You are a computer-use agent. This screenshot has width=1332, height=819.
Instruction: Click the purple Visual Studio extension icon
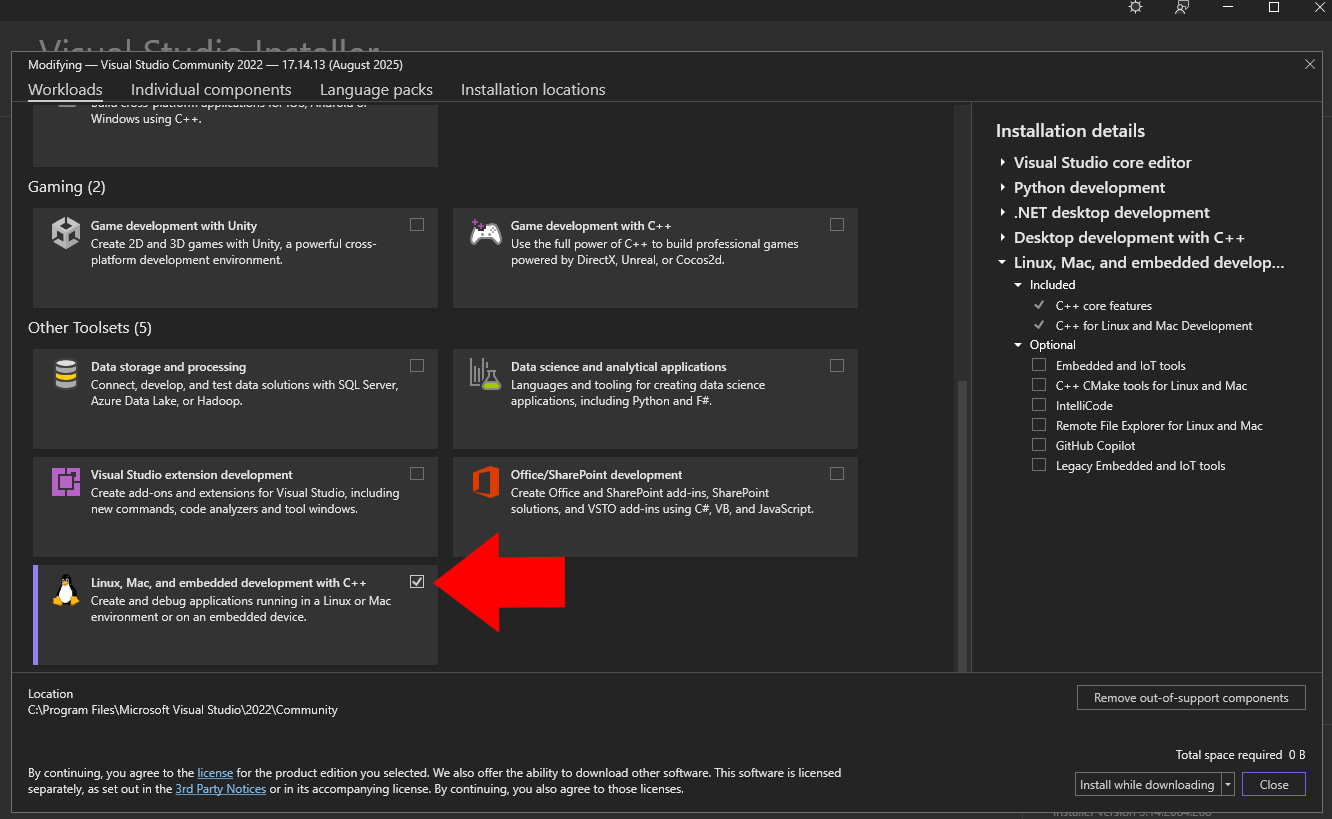[66, 482]
